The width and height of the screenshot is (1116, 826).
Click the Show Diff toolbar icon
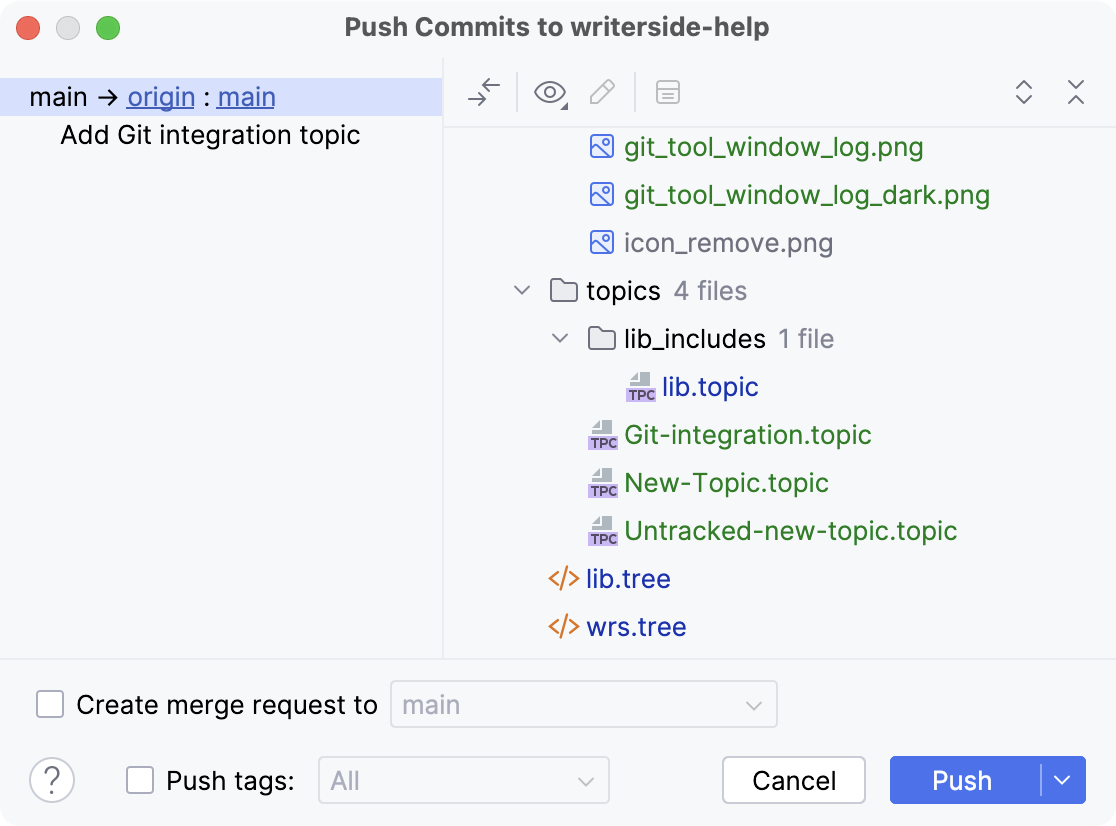pos(484,92)
